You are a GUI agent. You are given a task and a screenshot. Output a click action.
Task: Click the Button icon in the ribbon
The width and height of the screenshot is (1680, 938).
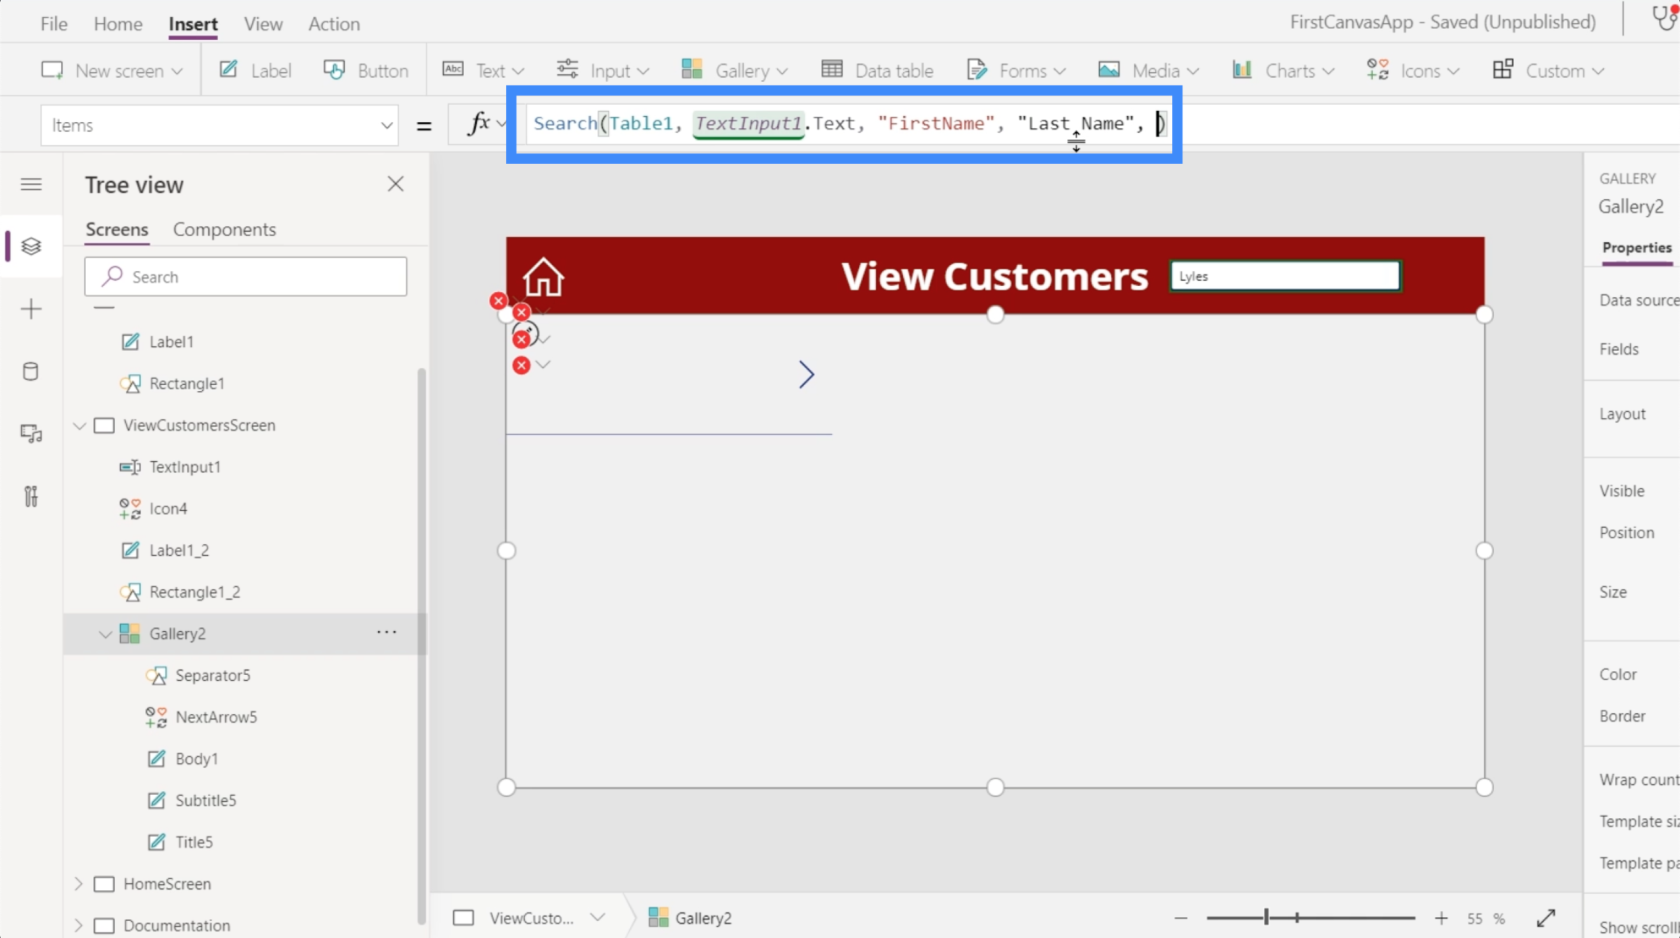pyautogui.click(x=334, y=70)
